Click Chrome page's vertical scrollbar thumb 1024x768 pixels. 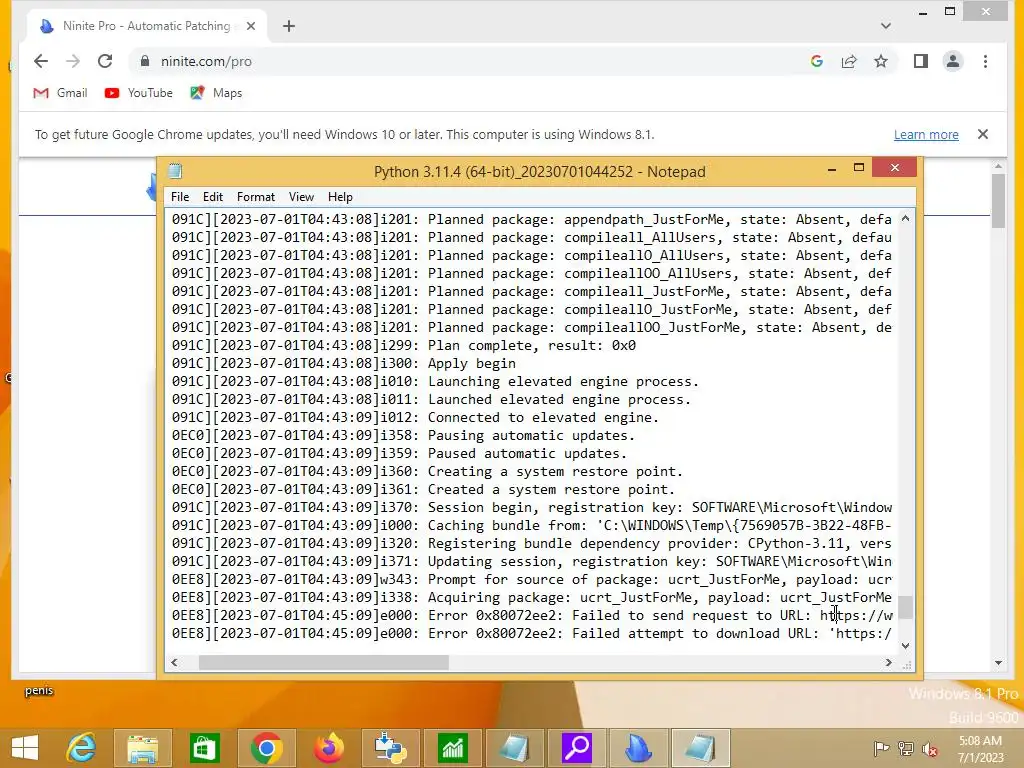998,201
